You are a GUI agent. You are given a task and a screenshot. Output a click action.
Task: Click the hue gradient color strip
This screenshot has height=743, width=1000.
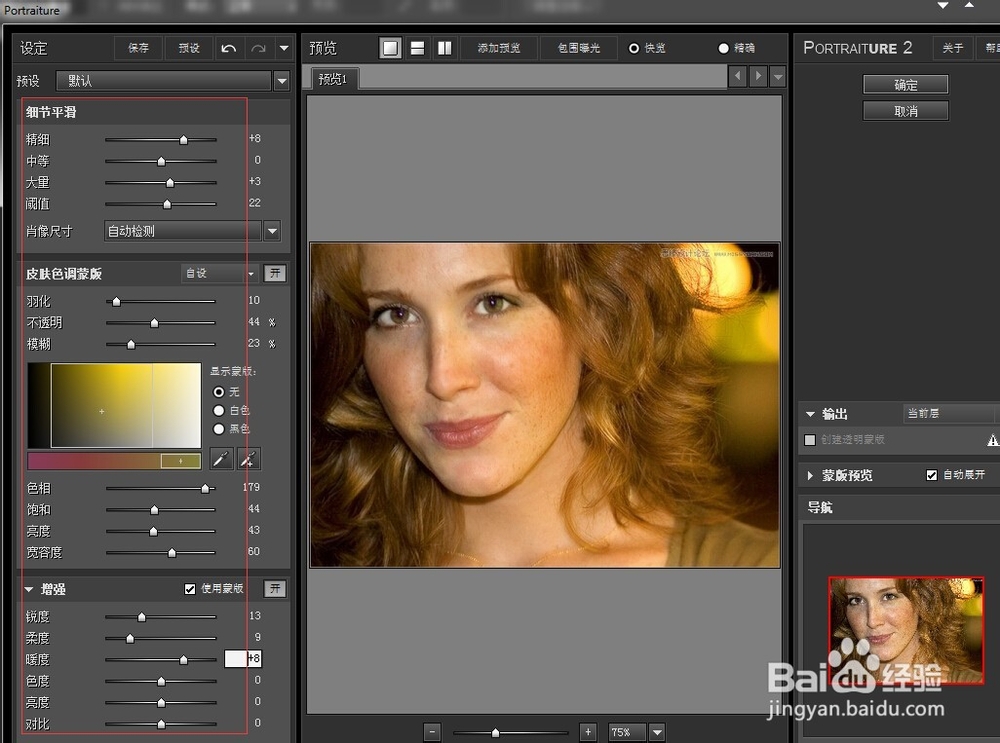point(114,460)
